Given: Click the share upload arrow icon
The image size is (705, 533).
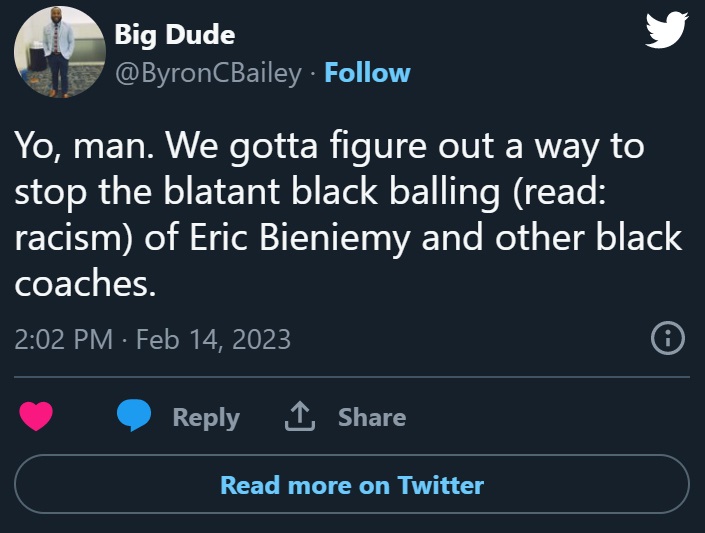Looking at the screenshot, I should click(x=299, y=417).
